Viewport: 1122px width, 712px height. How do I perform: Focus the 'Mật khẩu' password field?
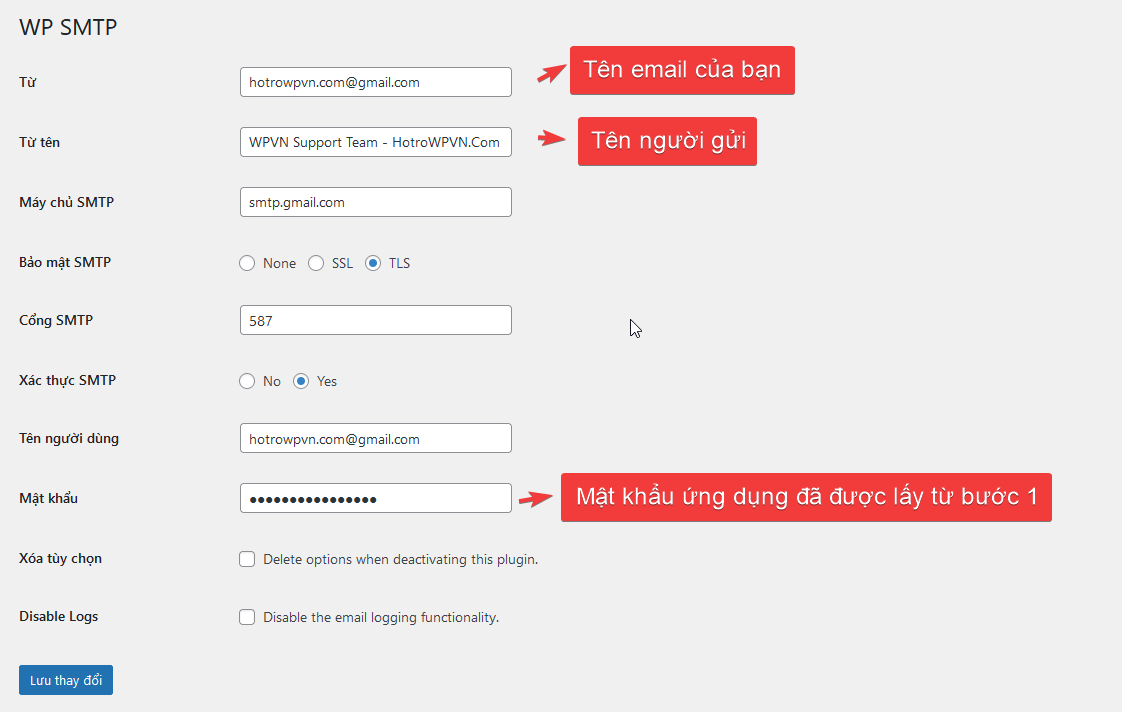pos(375,498)
